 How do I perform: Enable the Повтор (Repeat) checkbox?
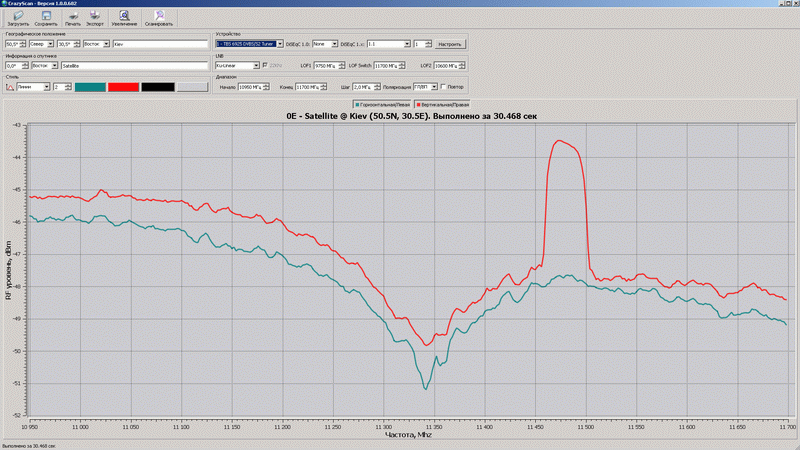tap(443, 87)
